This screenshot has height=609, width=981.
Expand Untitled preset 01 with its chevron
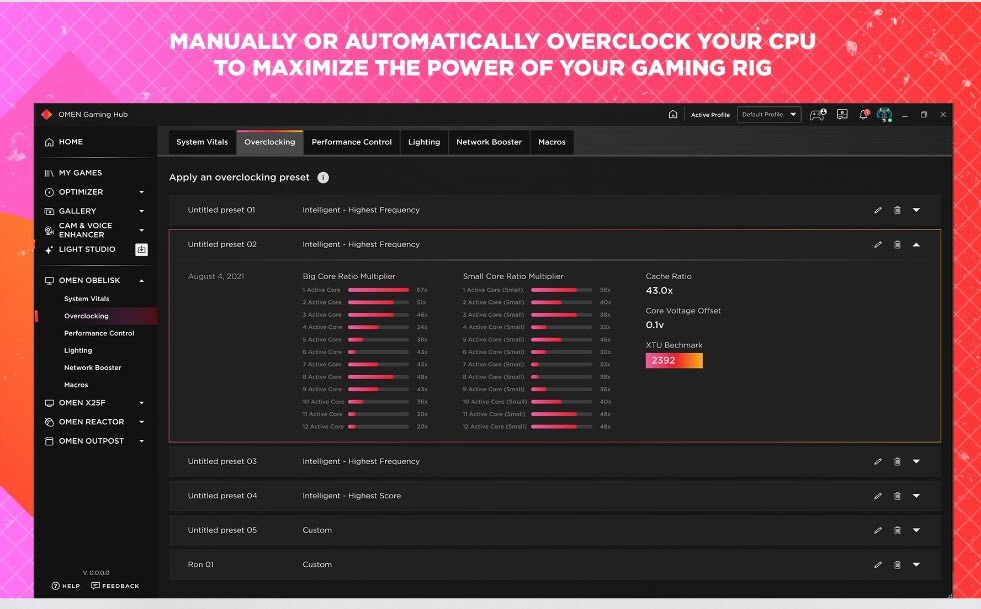916,210
